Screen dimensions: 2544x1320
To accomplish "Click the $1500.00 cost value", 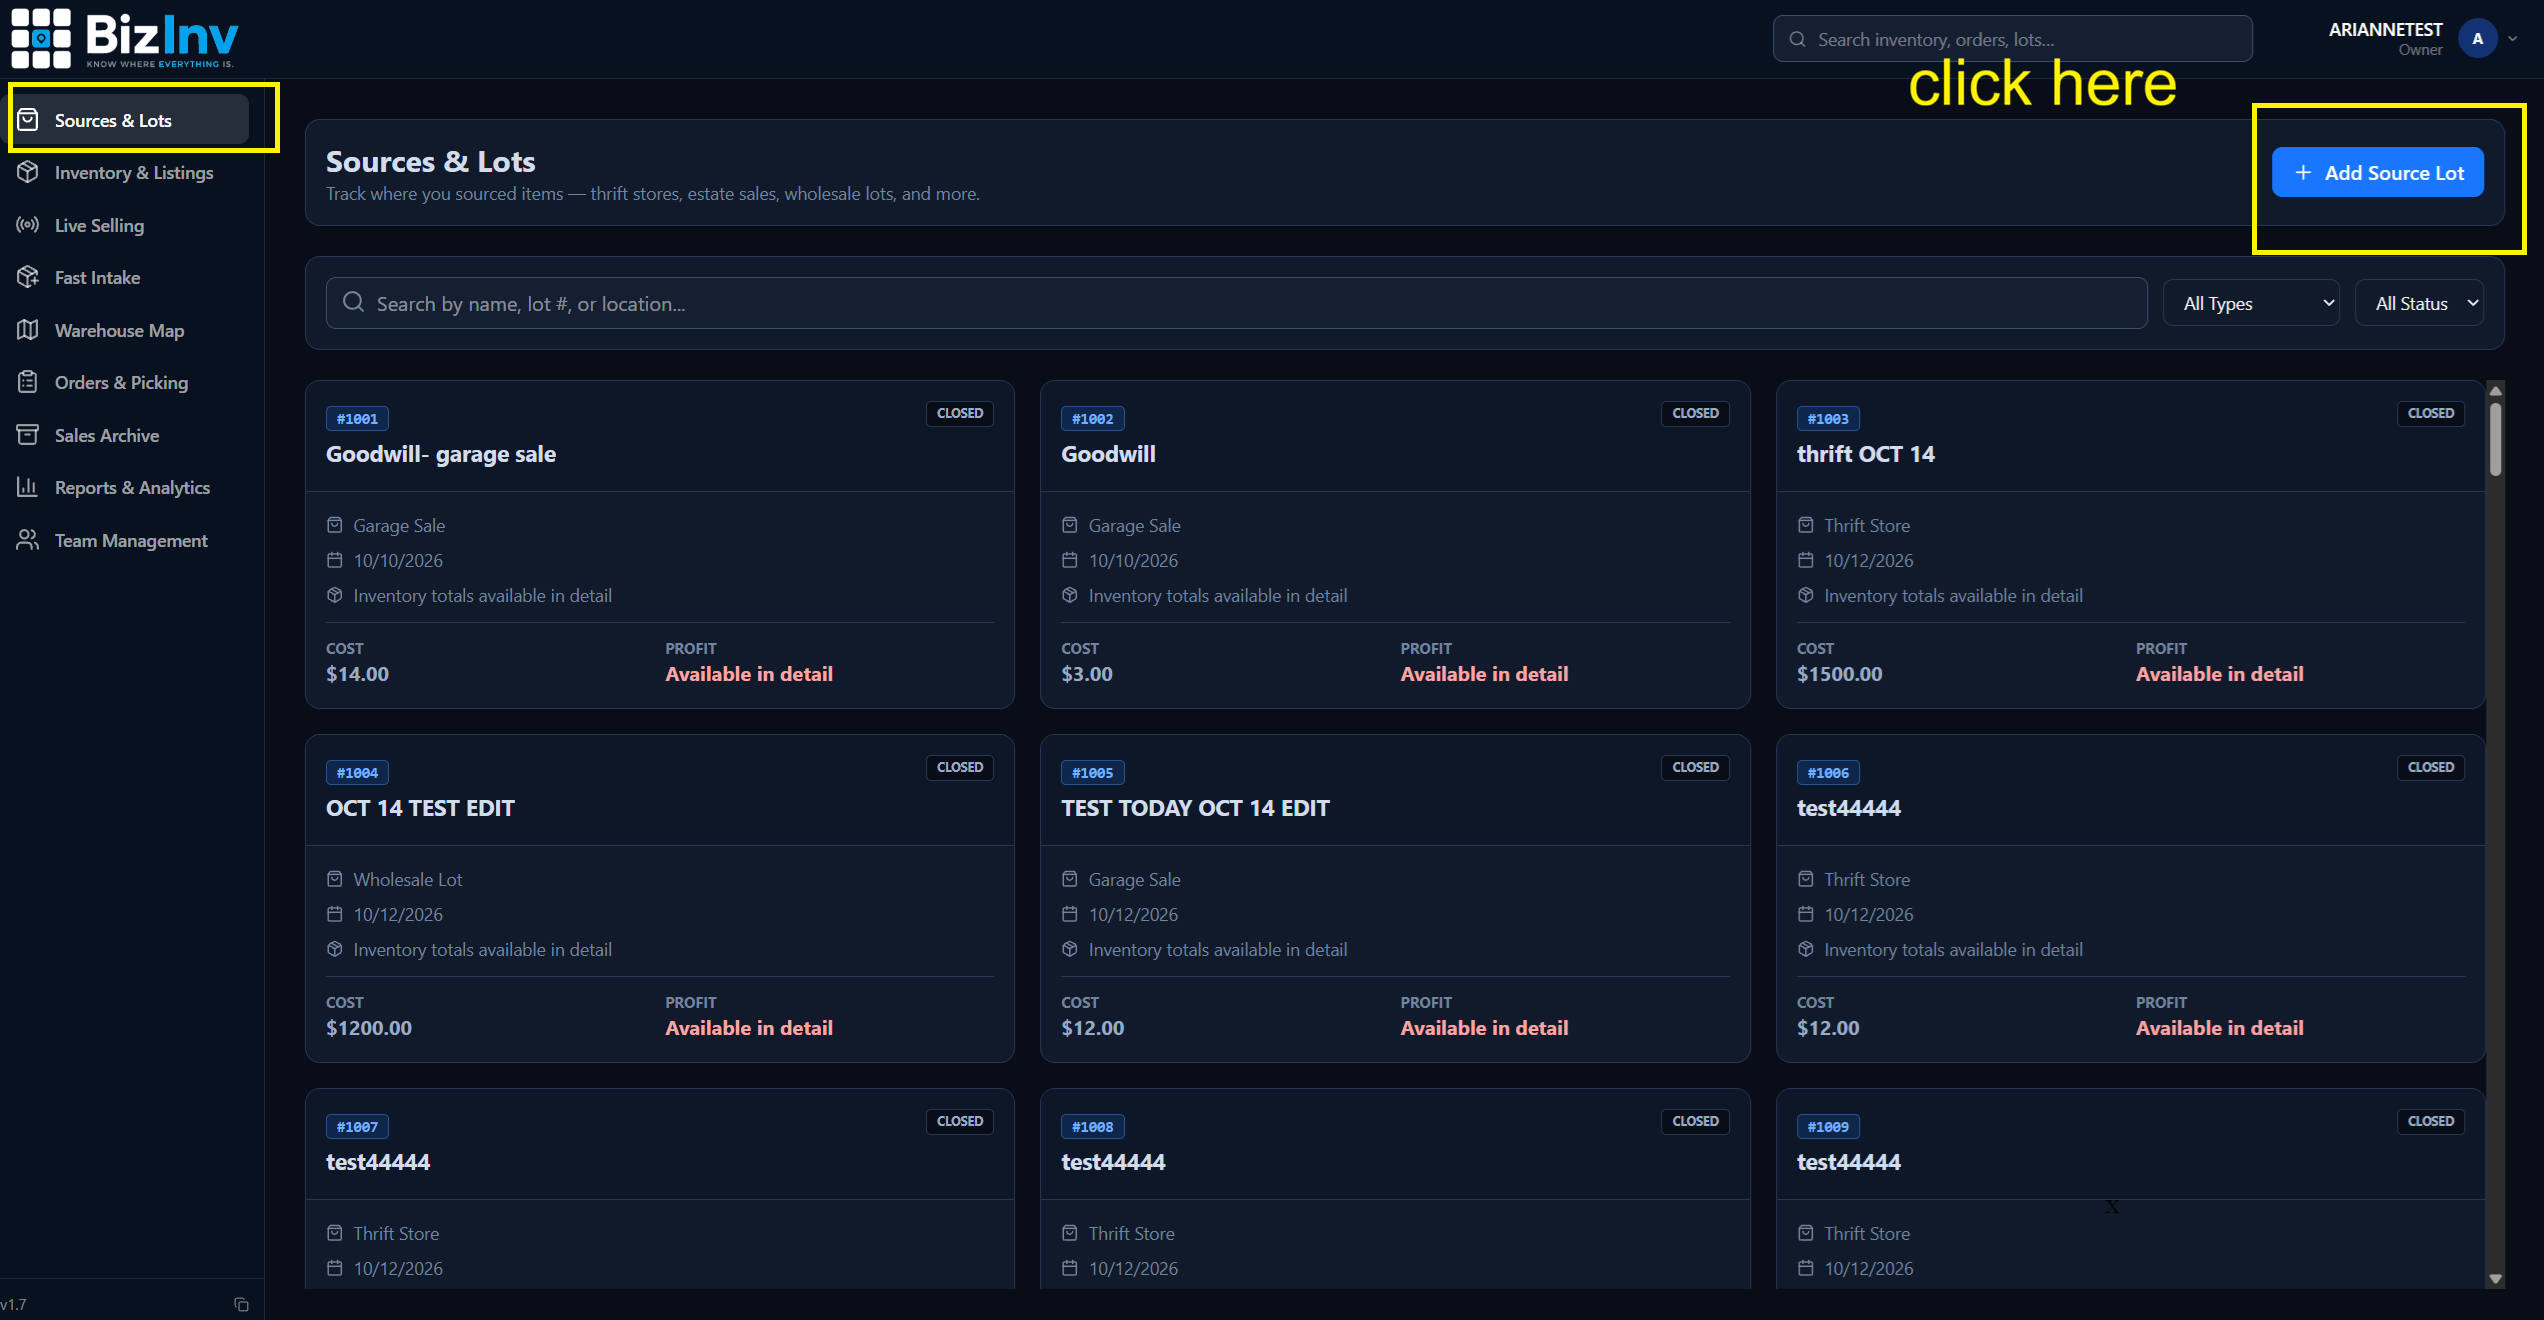I will click(x=1840, y=674).
